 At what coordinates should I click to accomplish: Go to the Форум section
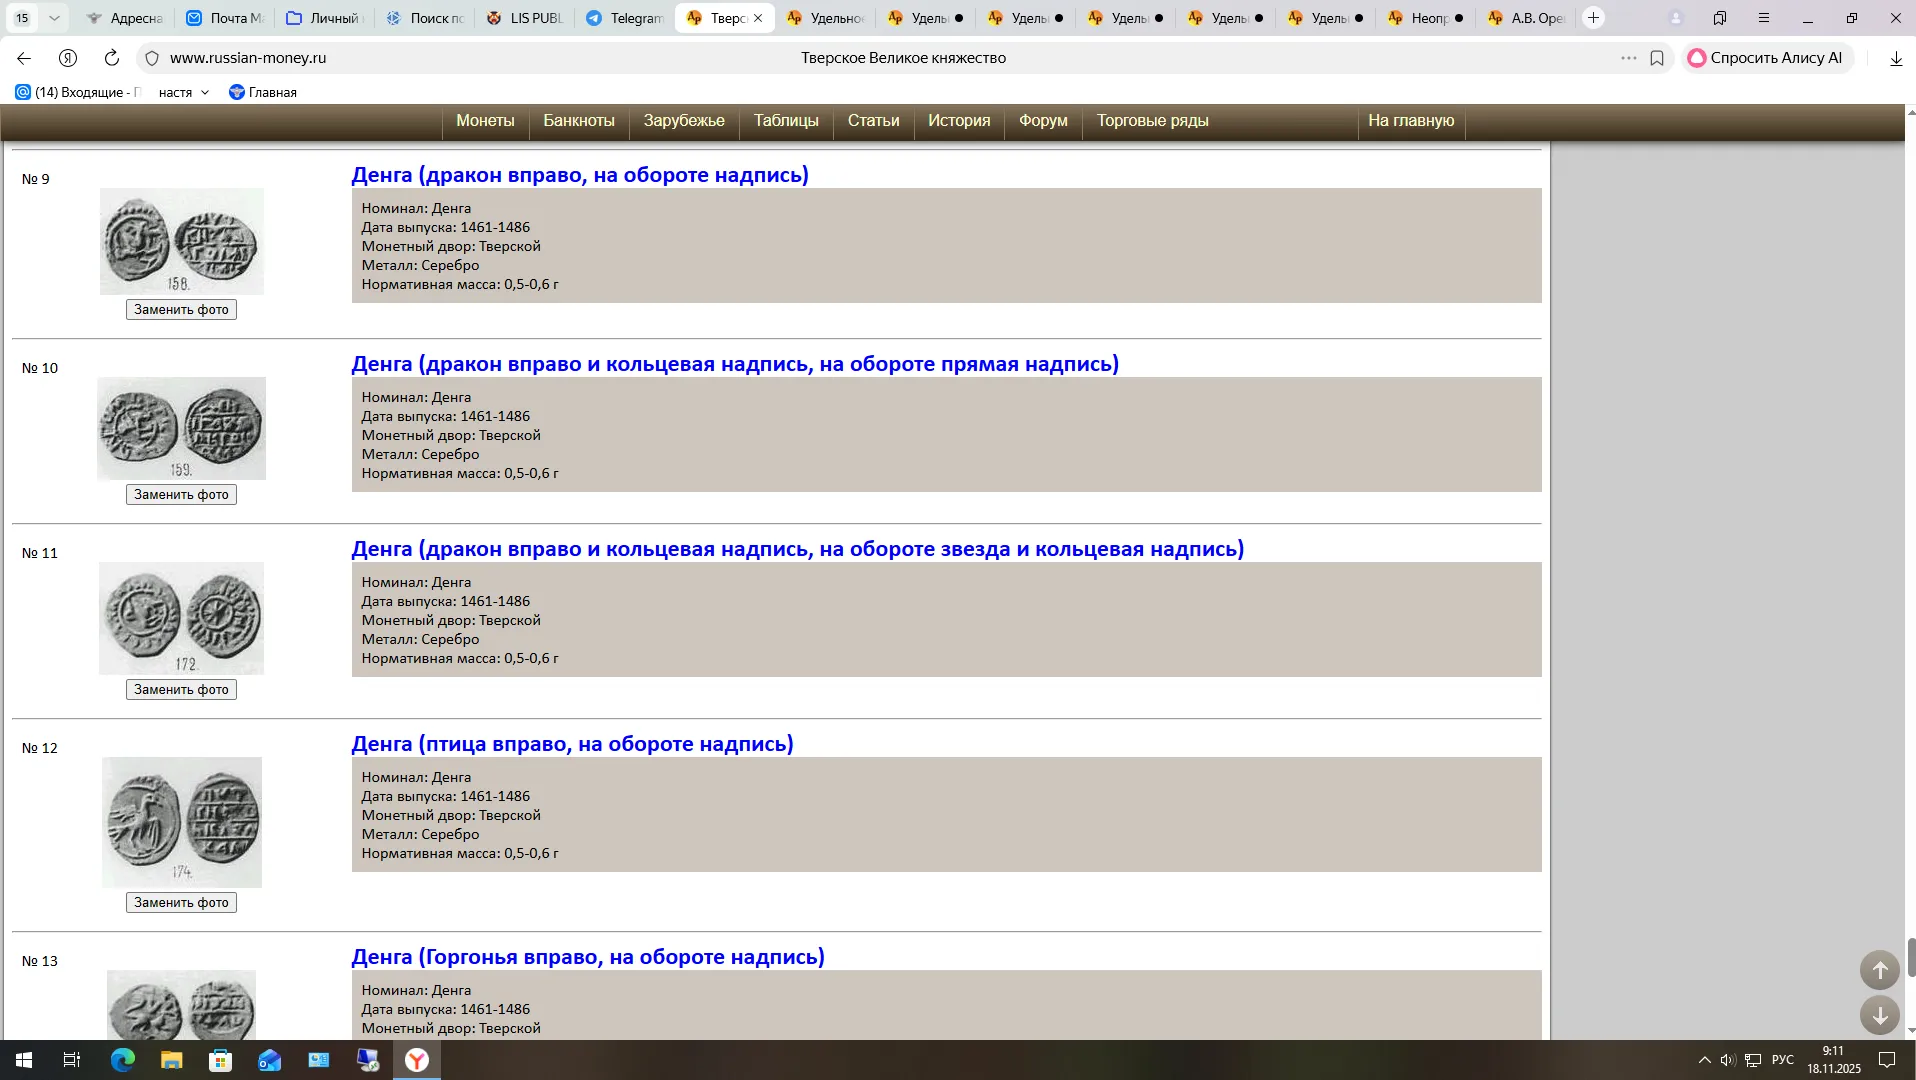pos(1043,120)
